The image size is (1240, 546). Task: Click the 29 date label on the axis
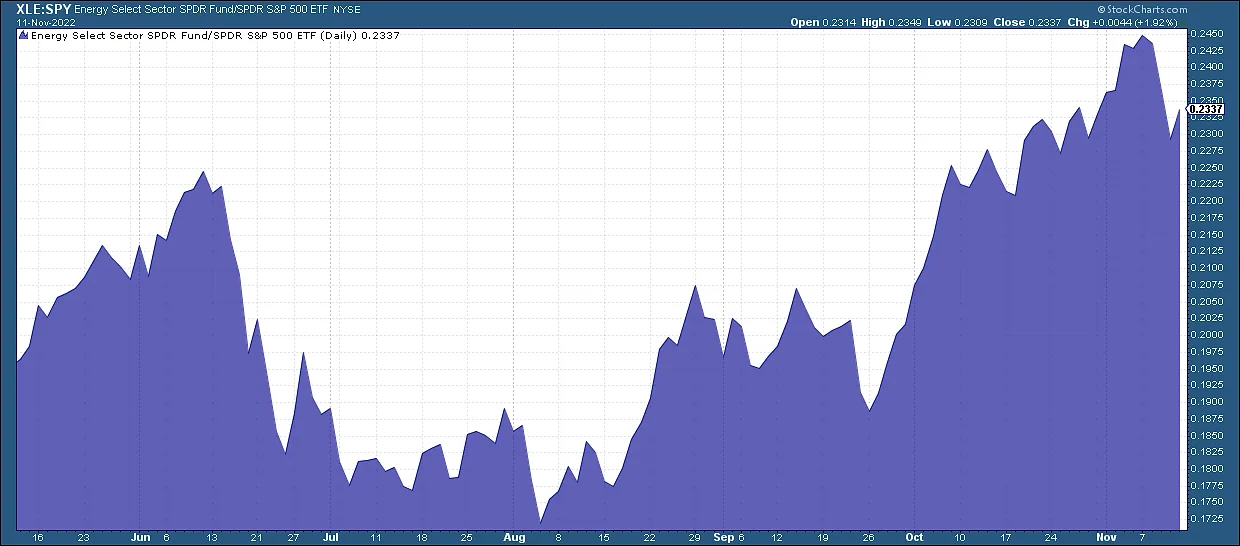[695, 537]
